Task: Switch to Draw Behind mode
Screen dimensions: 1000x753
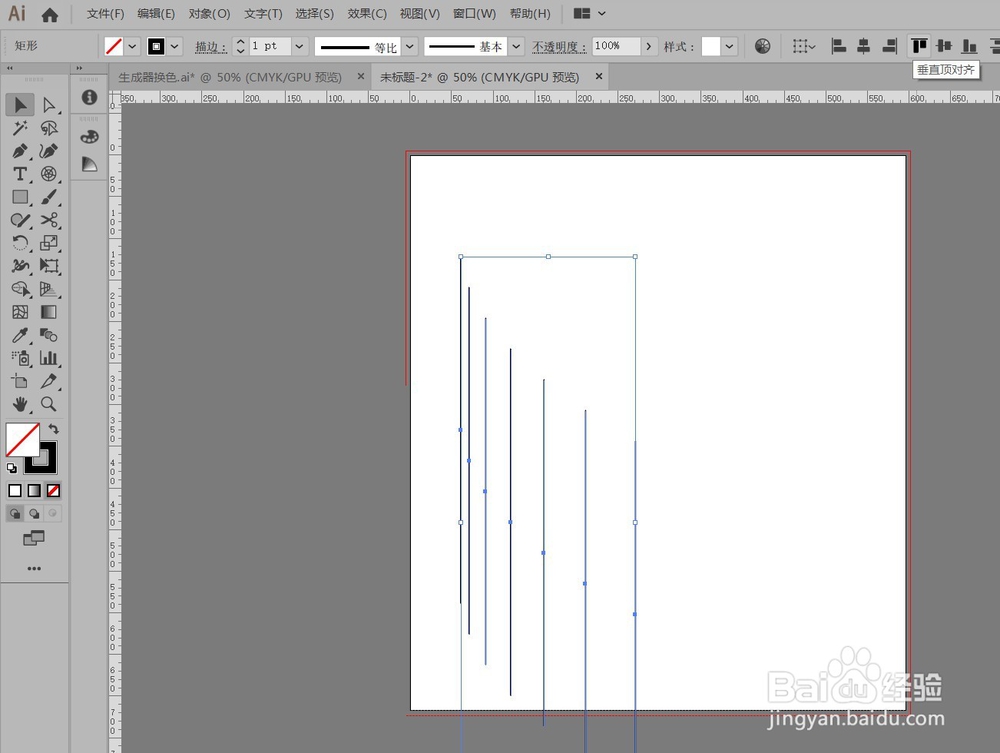Action: (34, 513)
